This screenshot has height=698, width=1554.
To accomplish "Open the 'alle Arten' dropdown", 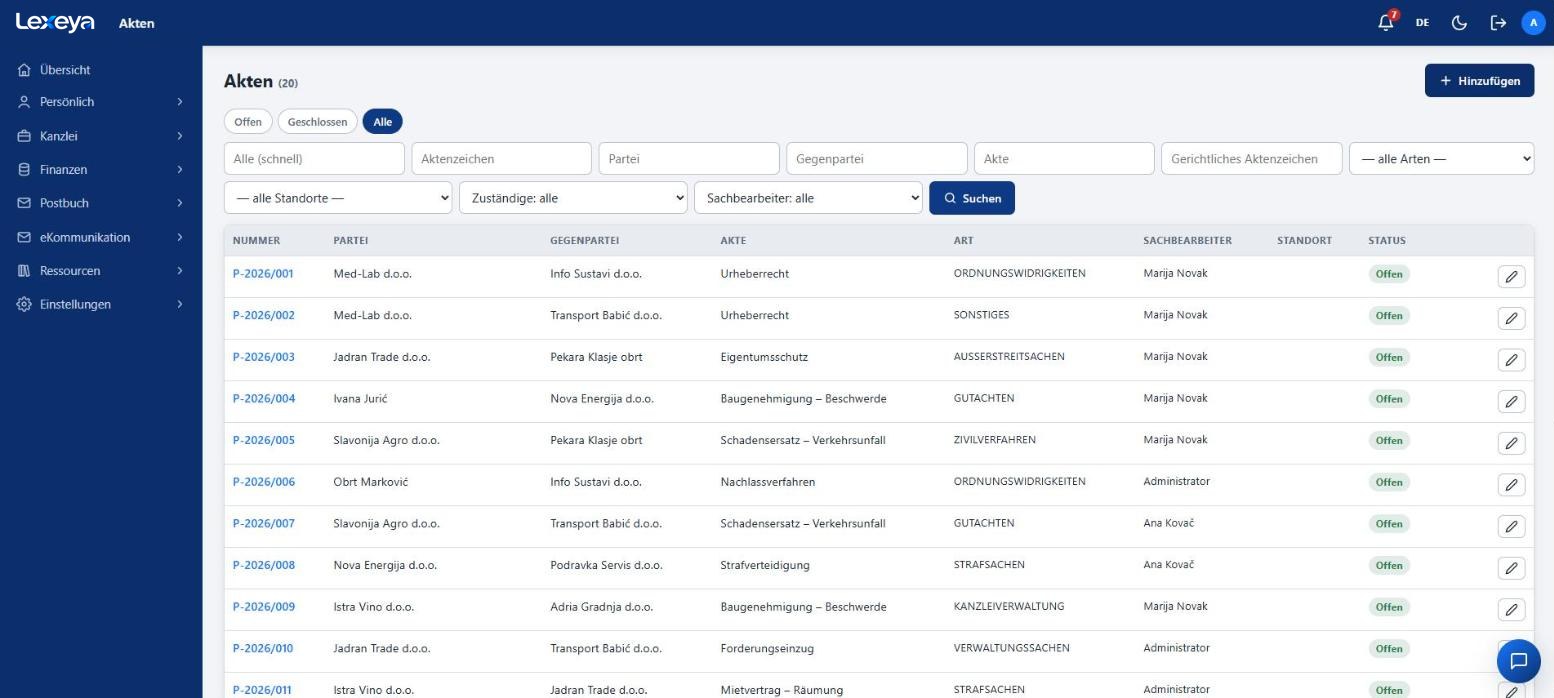I will (x=1441, y=159).
